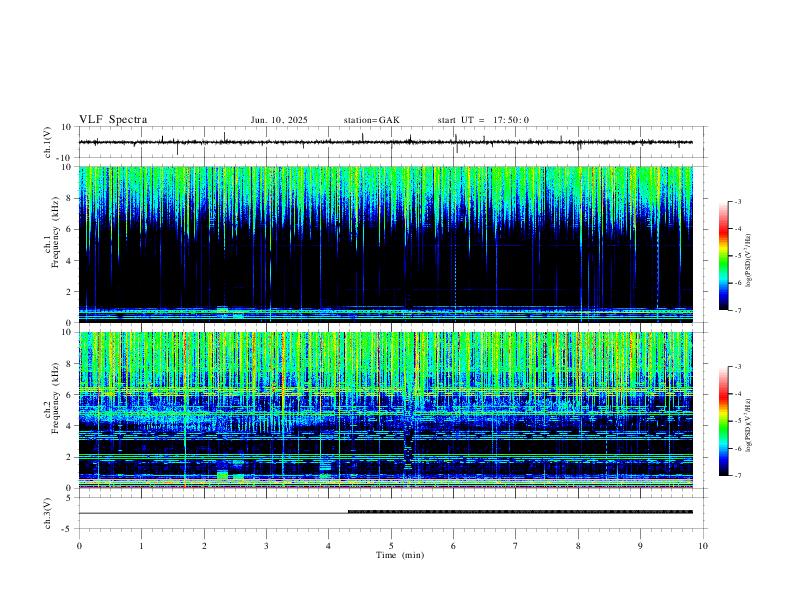Viewport: 792px width, 612px height.
Task: Click the "-3" label on ch.1 color bar
Action: click(737, 201)
